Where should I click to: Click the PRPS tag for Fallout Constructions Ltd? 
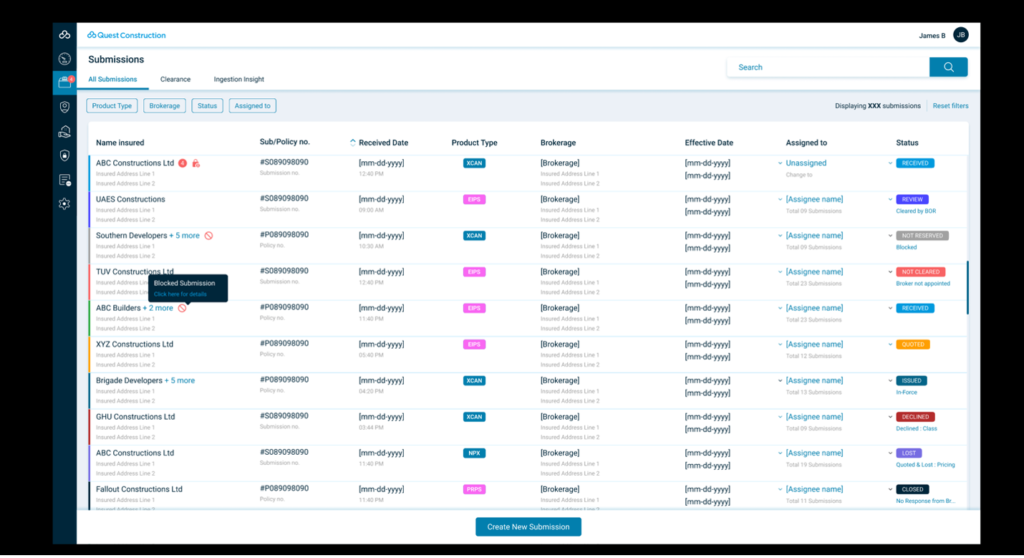coord(474,489)
